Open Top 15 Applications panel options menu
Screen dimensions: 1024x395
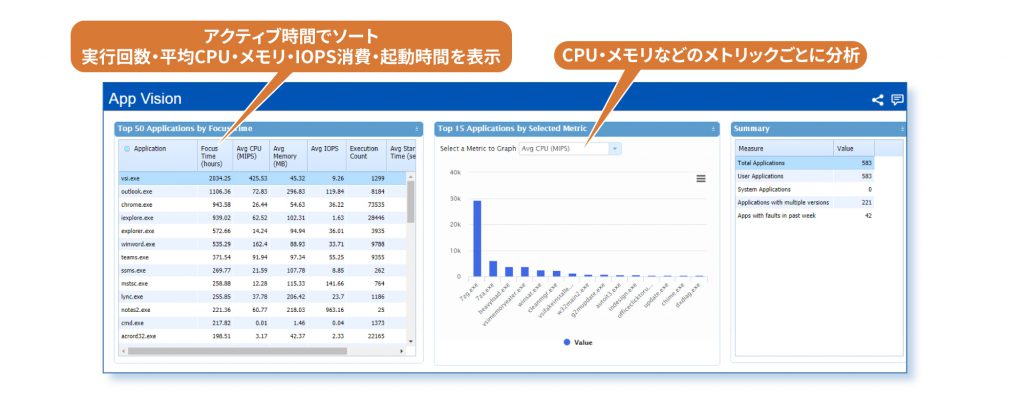(714, 129)
